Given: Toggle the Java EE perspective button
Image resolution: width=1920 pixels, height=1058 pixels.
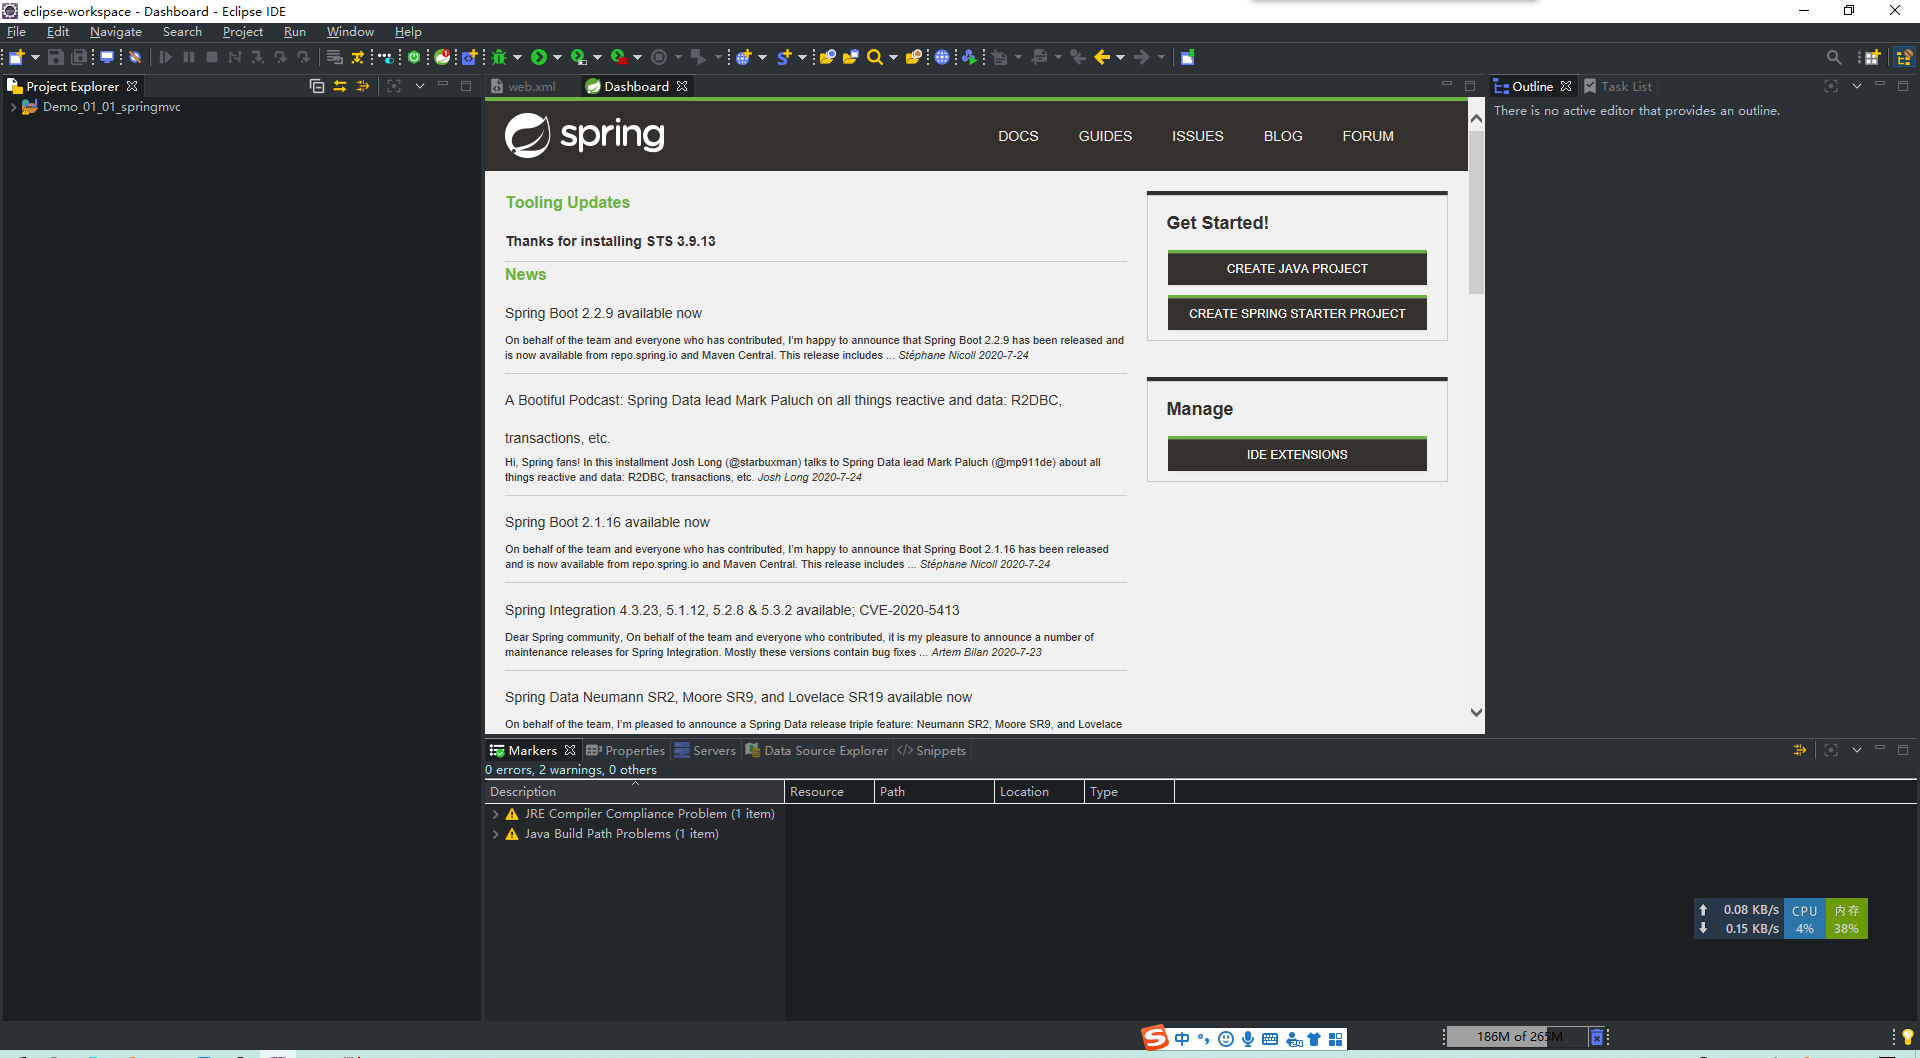Looking at the screenshot, I should tap(1905, 57).
